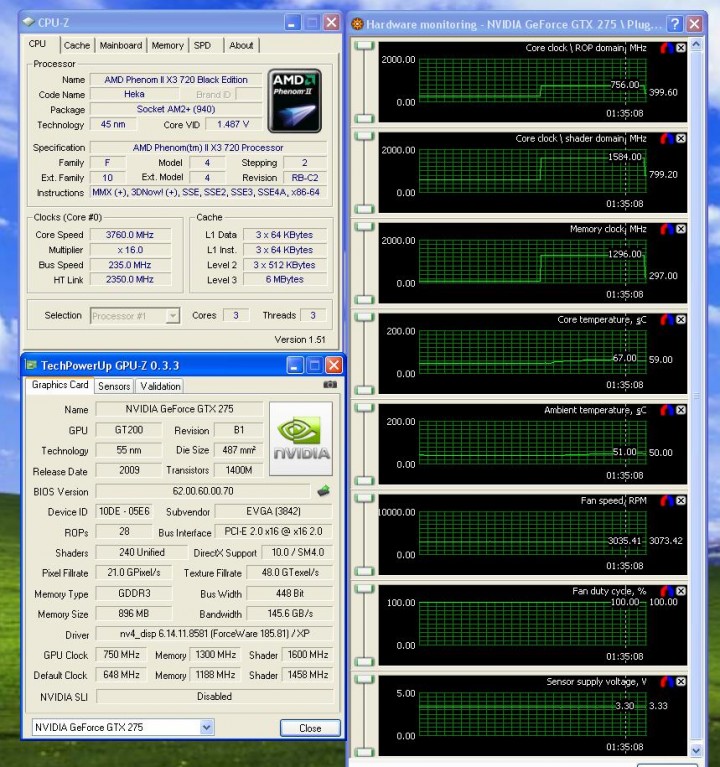Click the Hardware monitoring title bar gear icon

tap(358, 23)
